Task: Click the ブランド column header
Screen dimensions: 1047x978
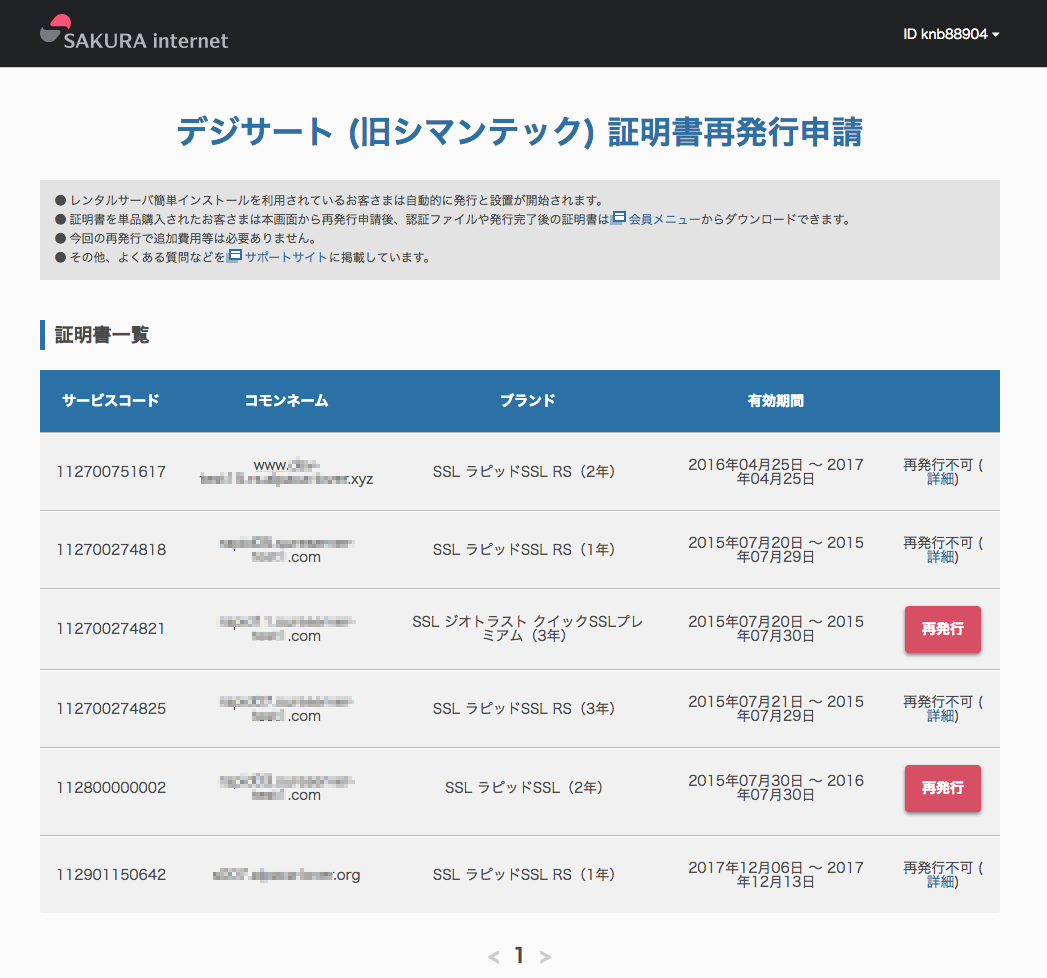Action: pyautogui.click(x=528, y=401)
